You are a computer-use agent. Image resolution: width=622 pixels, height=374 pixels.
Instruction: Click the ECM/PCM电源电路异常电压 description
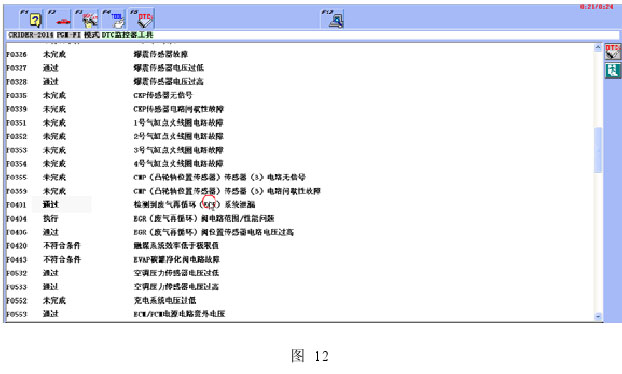(179, 314)
